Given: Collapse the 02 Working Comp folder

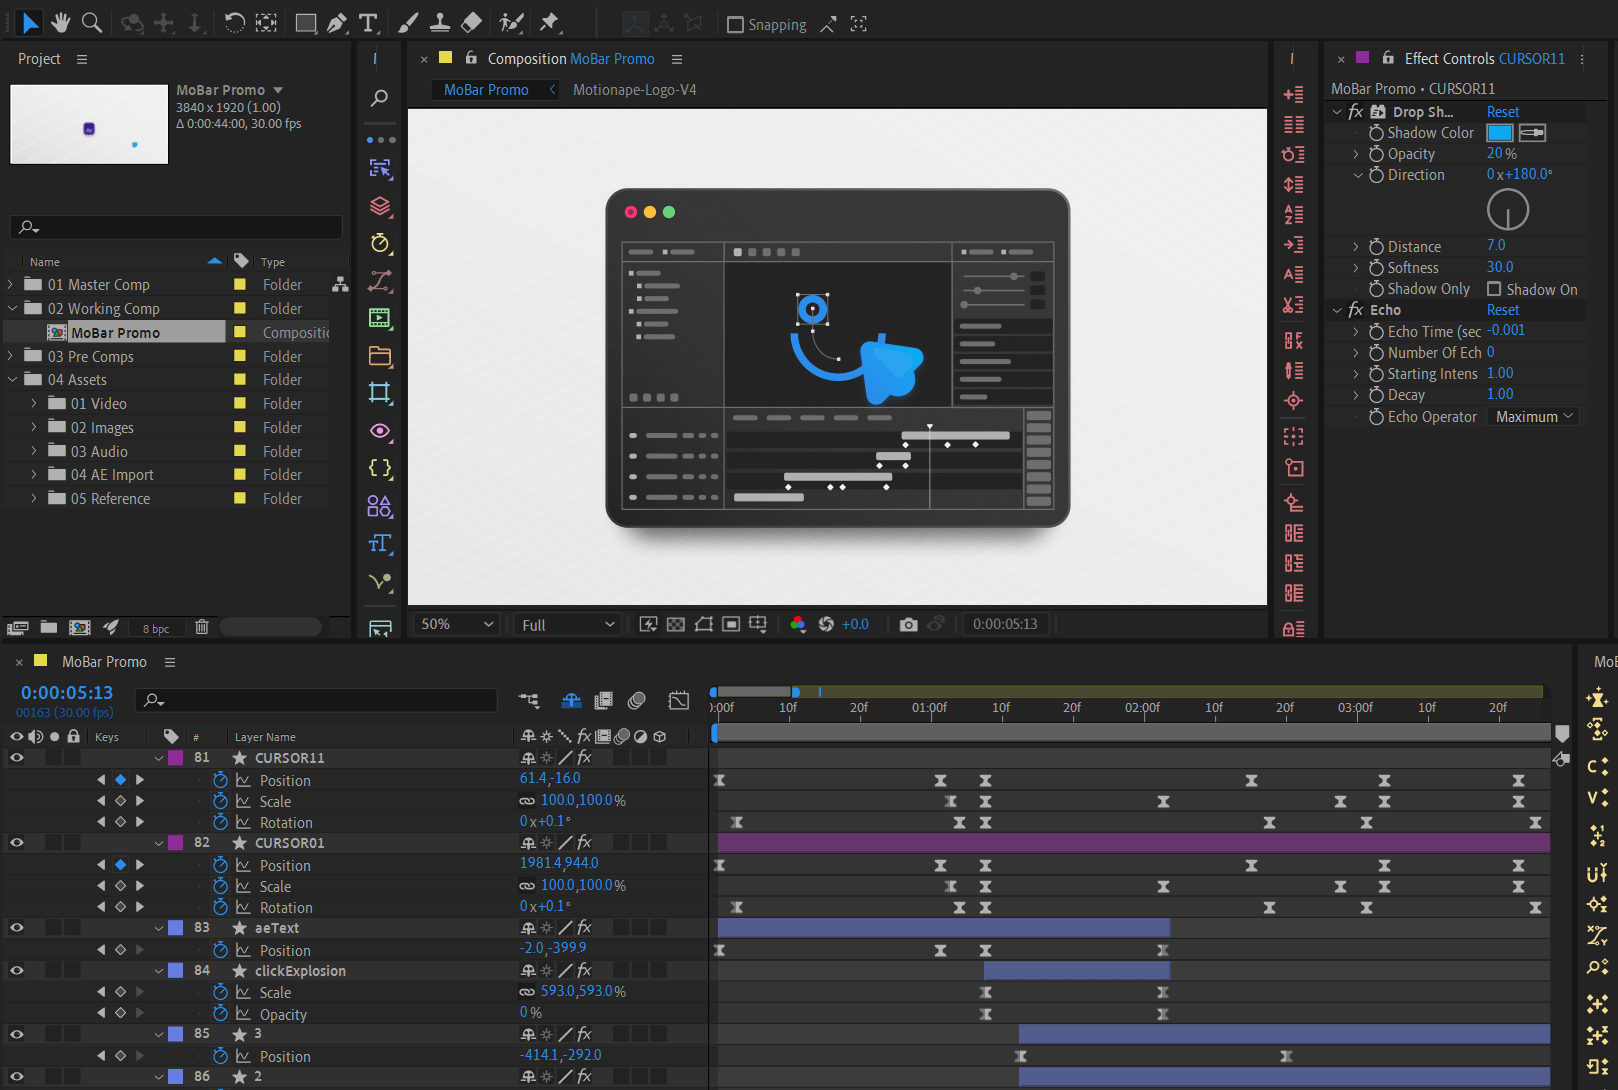Looking at the screenshot, I should point(12,309).
